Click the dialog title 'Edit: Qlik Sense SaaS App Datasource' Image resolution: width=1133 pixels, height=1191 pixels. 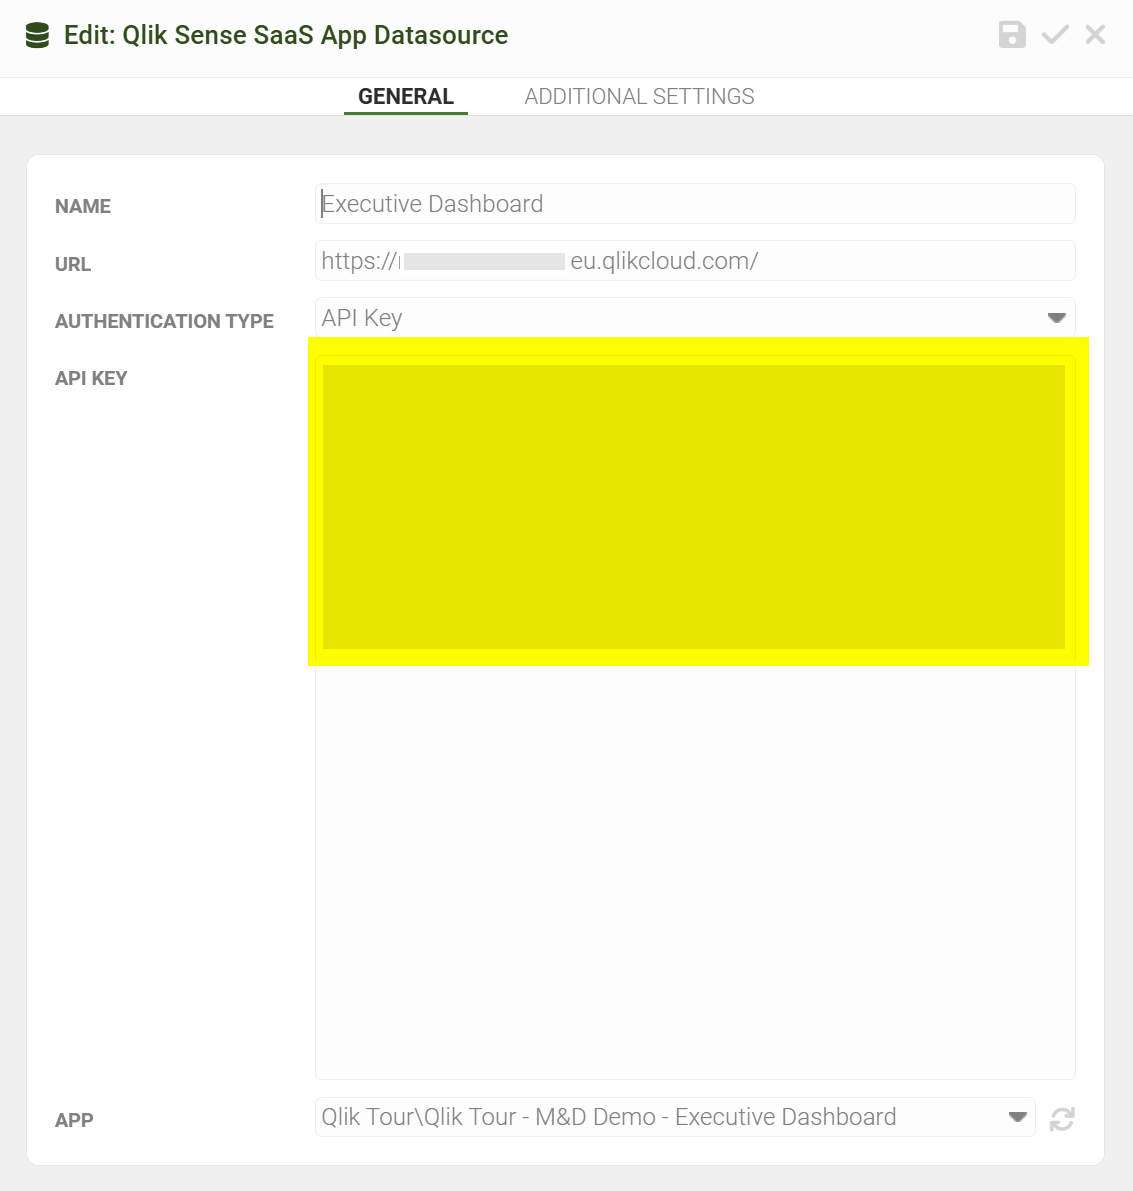(x=286, y=36)
